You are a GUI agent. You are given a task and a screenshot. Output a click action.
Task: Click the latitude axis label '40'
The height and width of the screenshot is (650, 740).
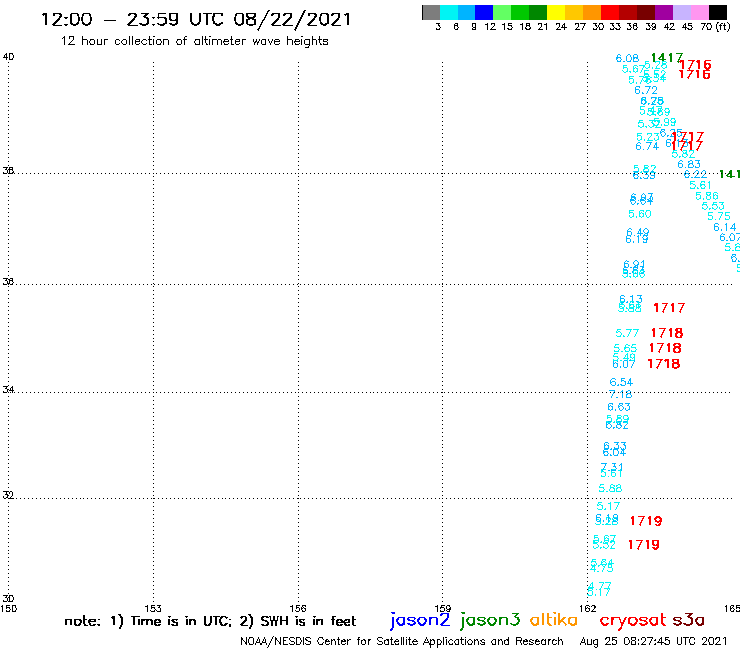point(8,57)
